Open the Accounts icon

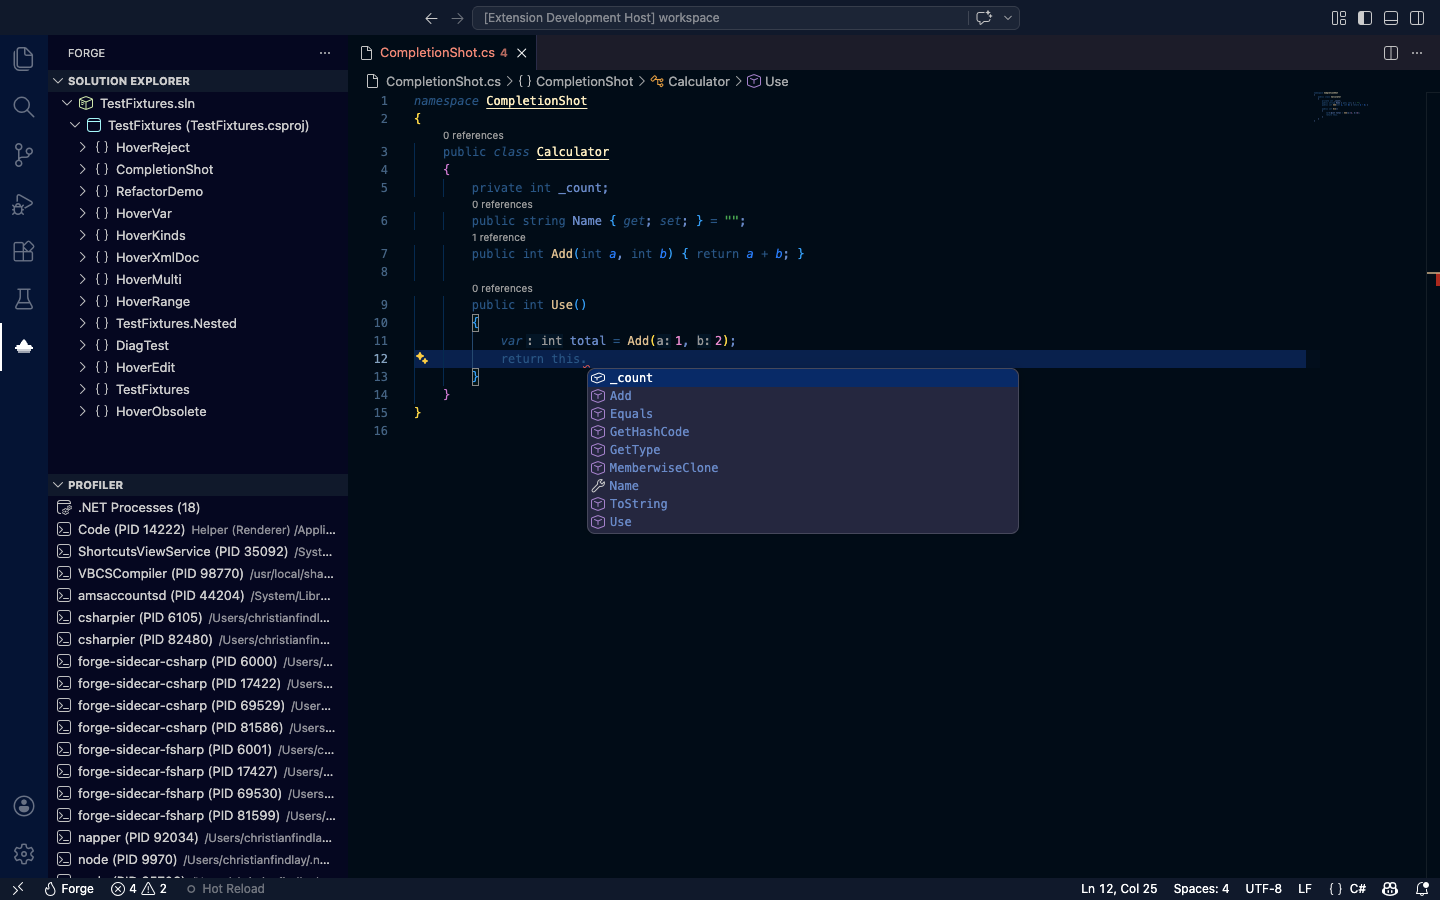(24, 806)
